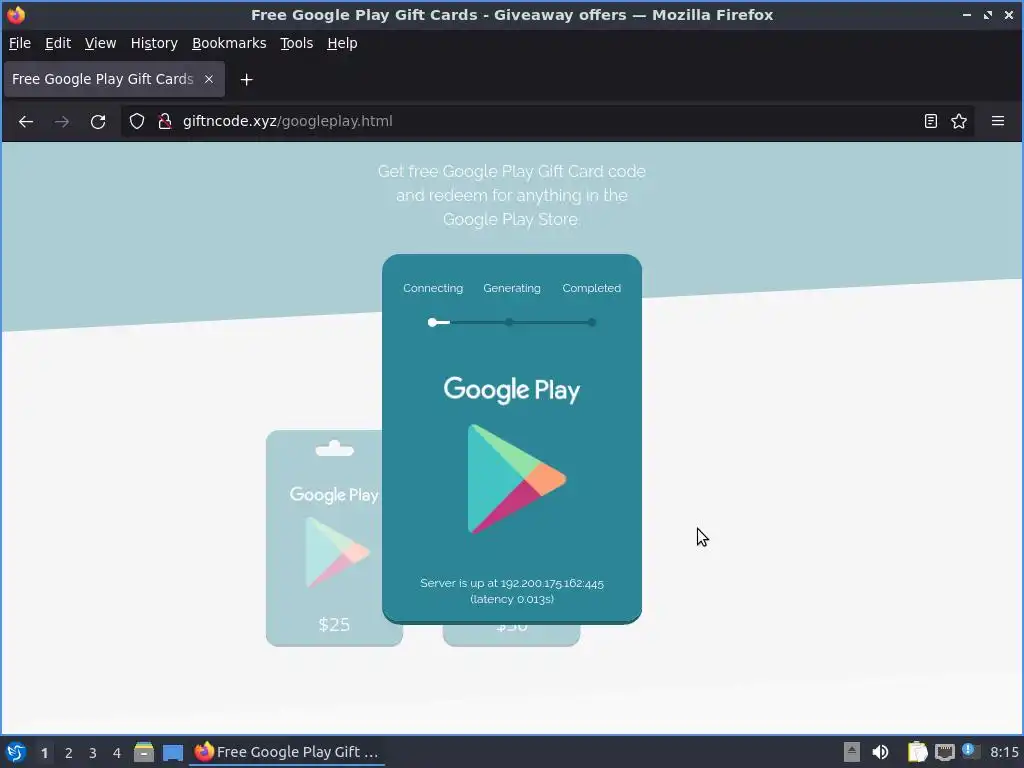Switch to workspace 3
Screen dimensions: 1024x768
[x=93, y=753]
